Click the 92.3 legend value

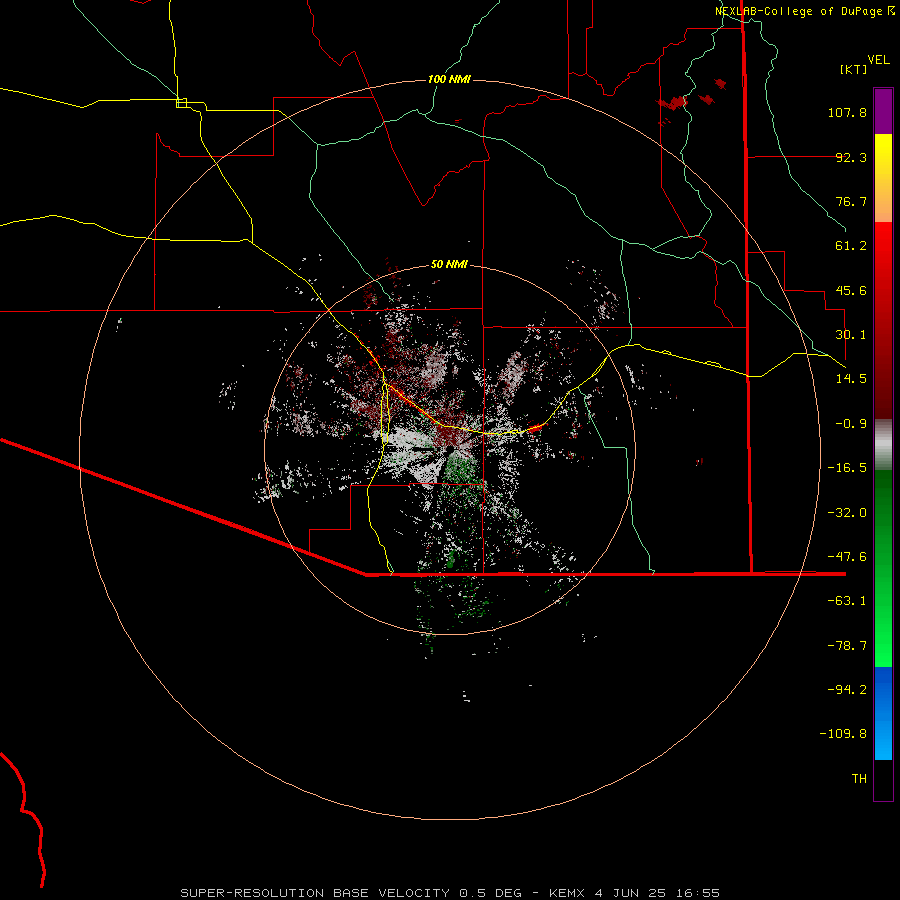851,157
